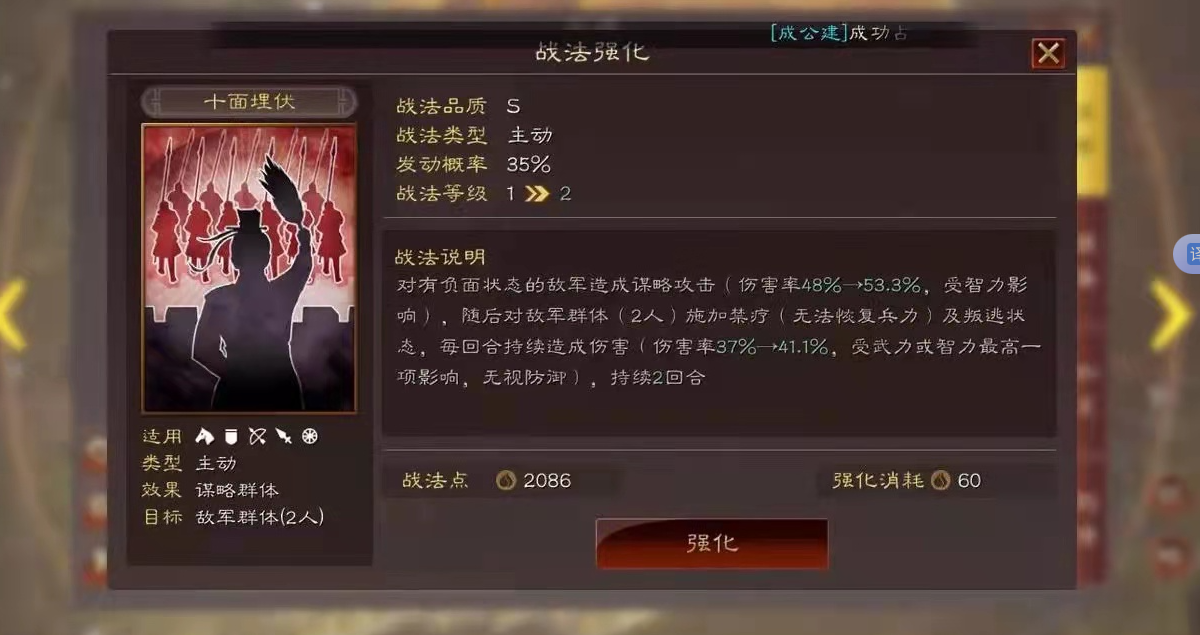Click the flame icon beside 2086

tap(506, 481)
